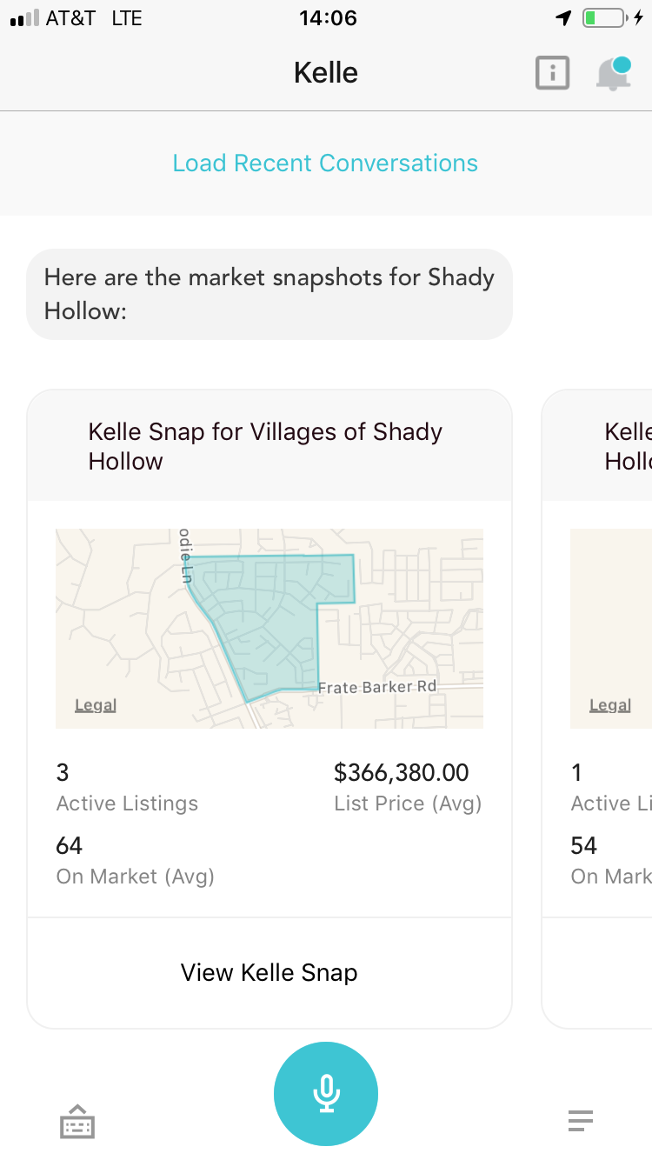Open the keyboard input icon
This screenshot has width=652, height=1160.
coord(77,1122)
